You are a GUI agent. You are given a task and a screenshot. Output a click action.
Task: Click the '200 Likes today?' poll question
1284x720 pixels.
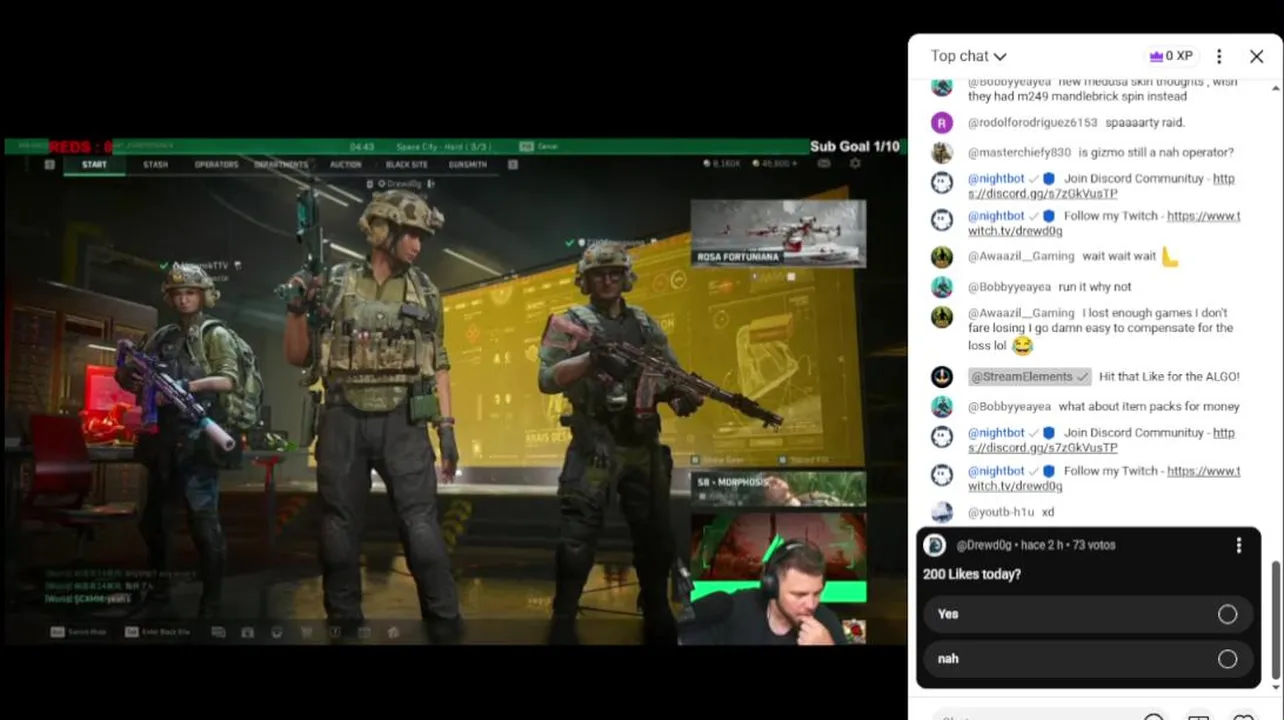[972, 575]
